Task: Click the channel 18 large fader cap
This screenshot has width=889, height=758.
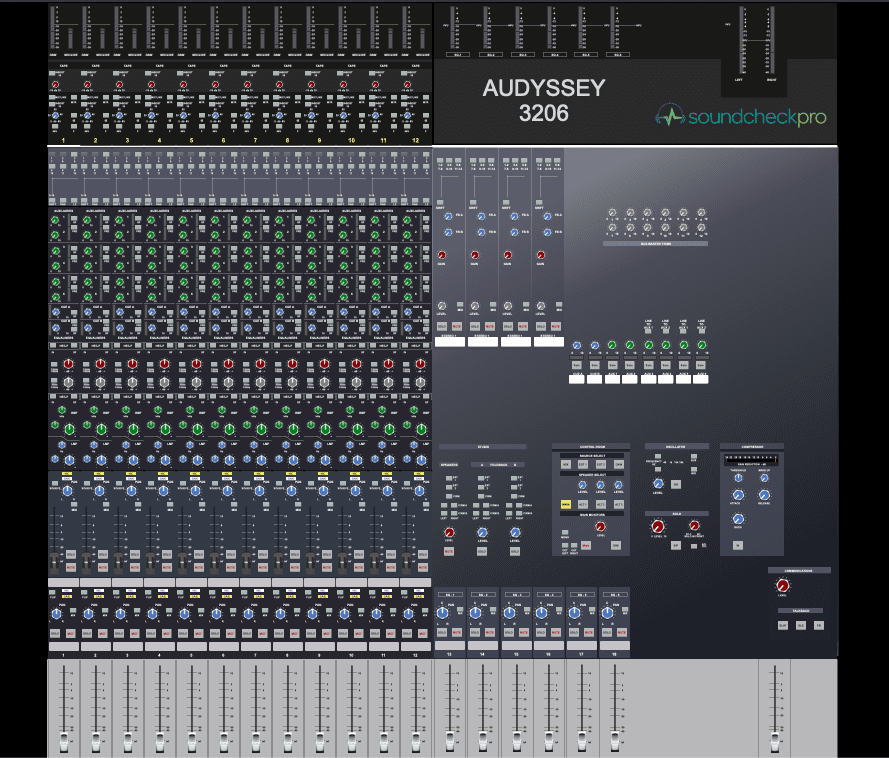Action: click(x=615, y=740)
